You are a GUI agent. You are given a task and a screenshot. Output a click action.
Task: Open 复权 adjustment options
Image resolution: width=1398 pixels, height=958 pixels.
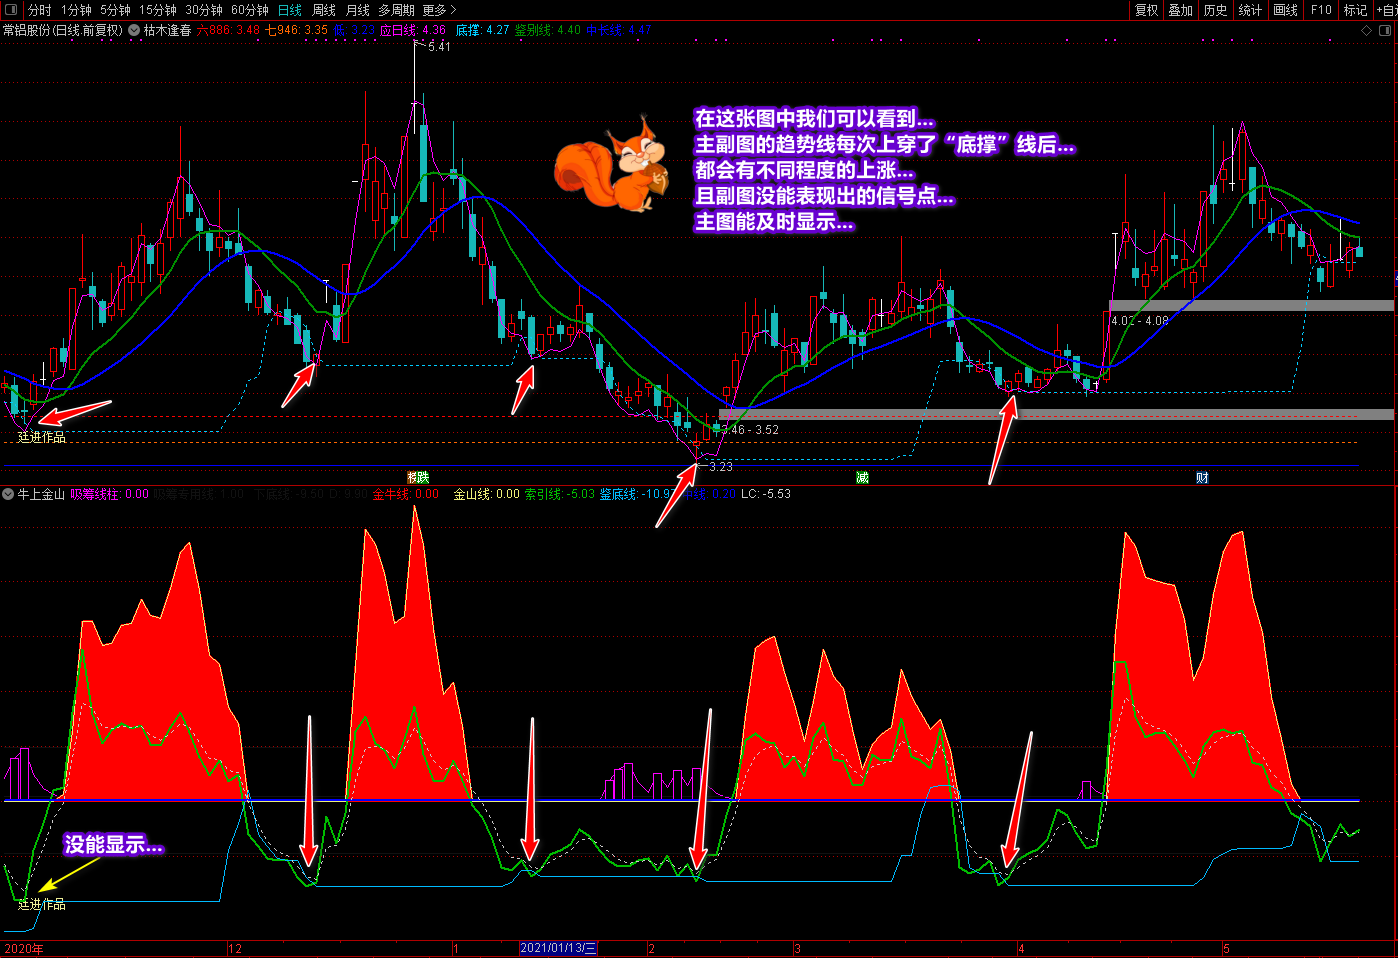1146,10
